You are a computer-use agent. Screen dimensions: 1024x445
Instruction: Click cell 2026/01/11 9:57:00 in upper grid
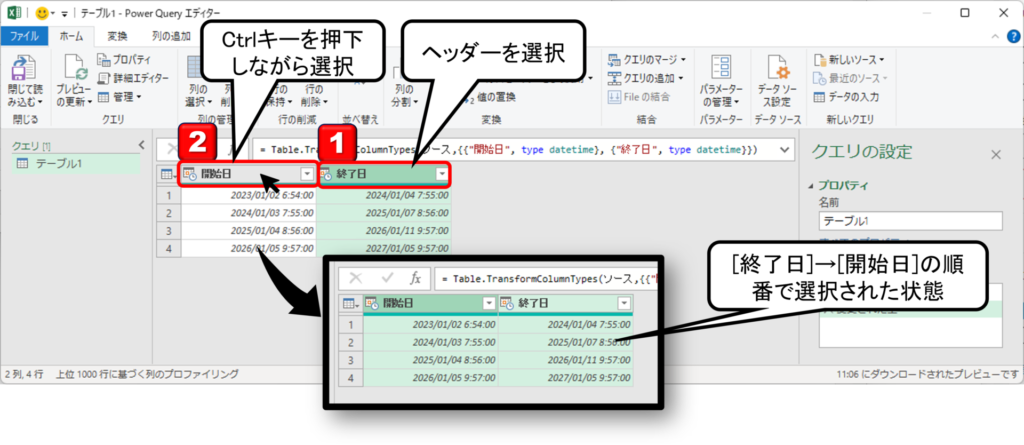click(383, 231)
